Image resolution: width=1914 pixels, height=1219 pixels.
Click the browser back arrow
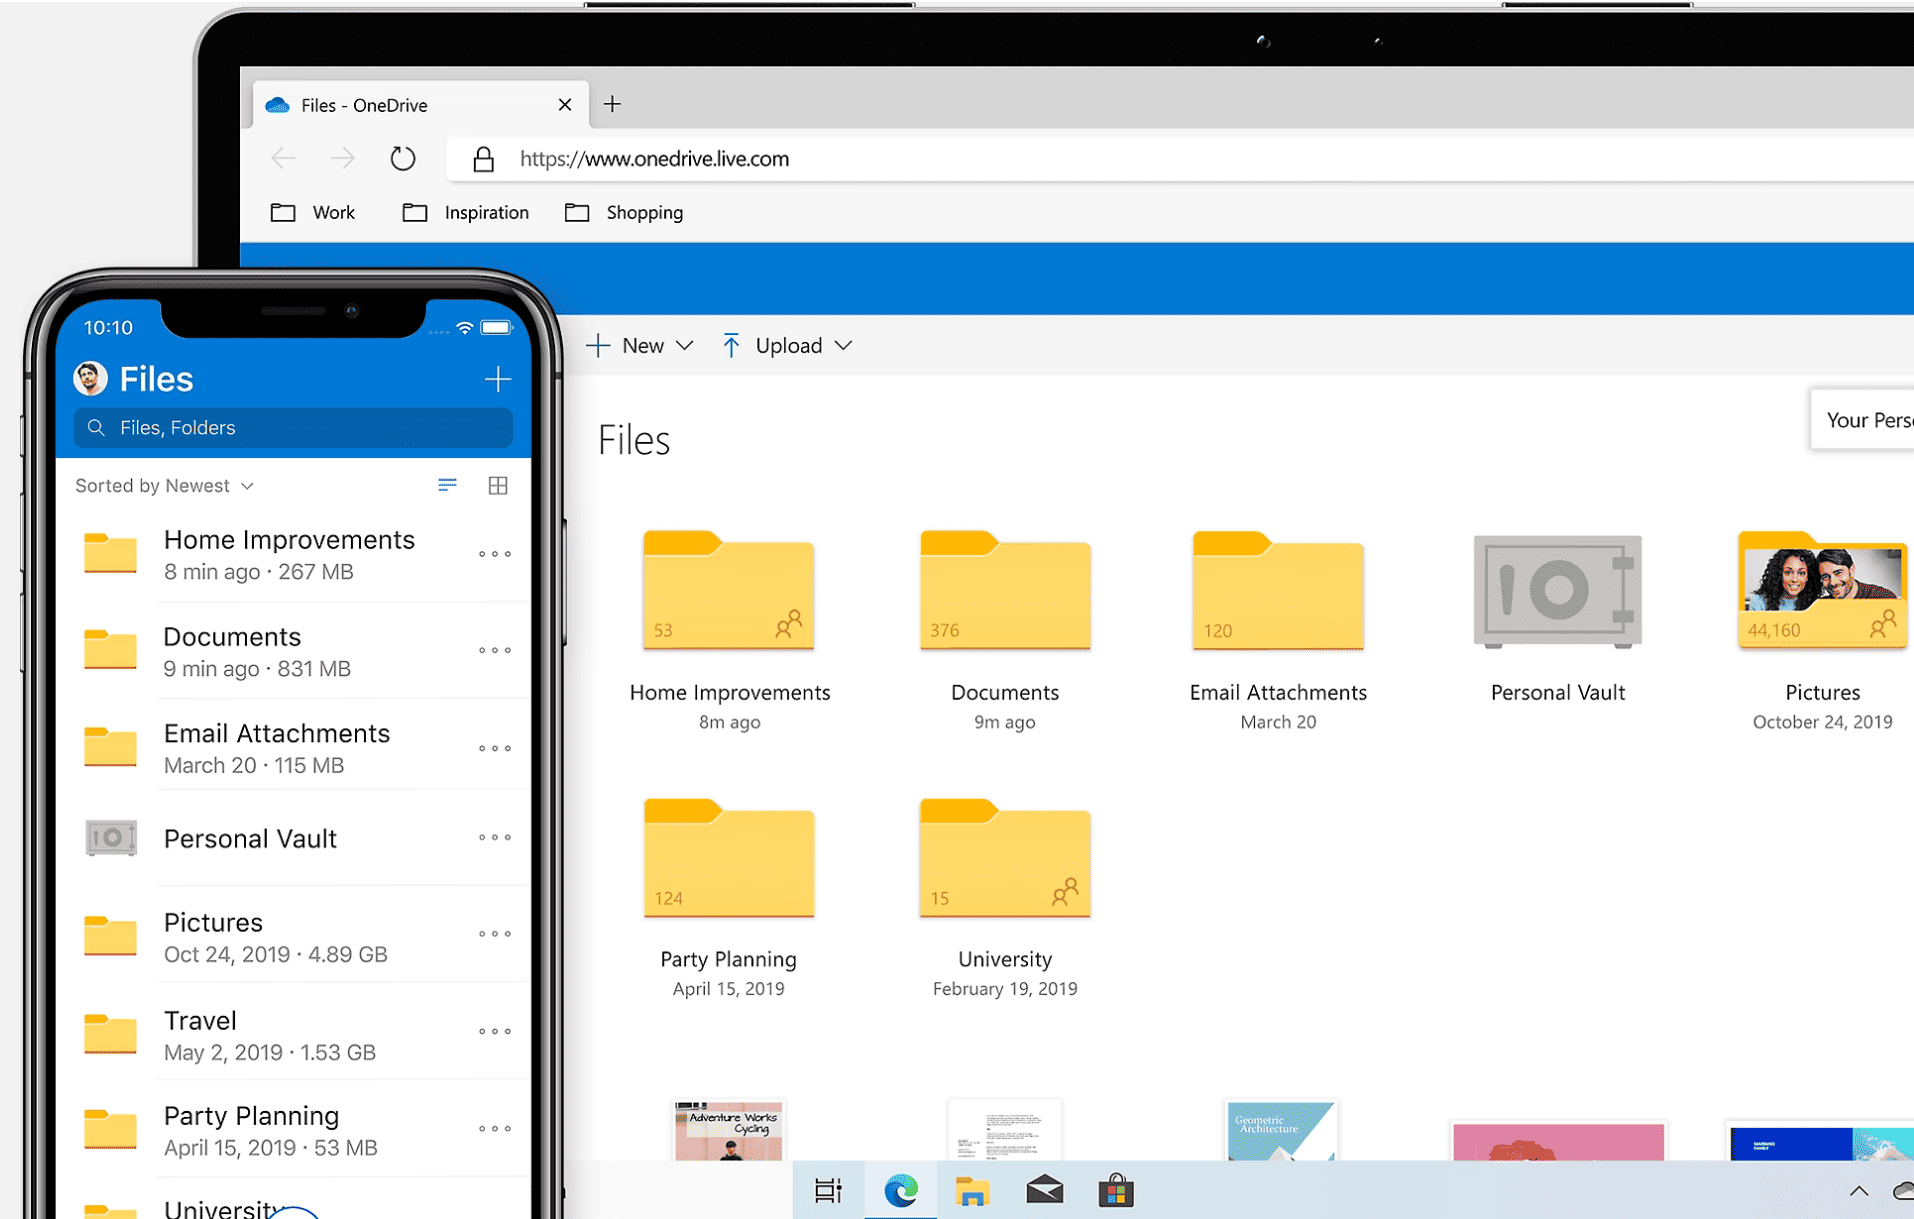pyautogui.click(x=283, y=158)
